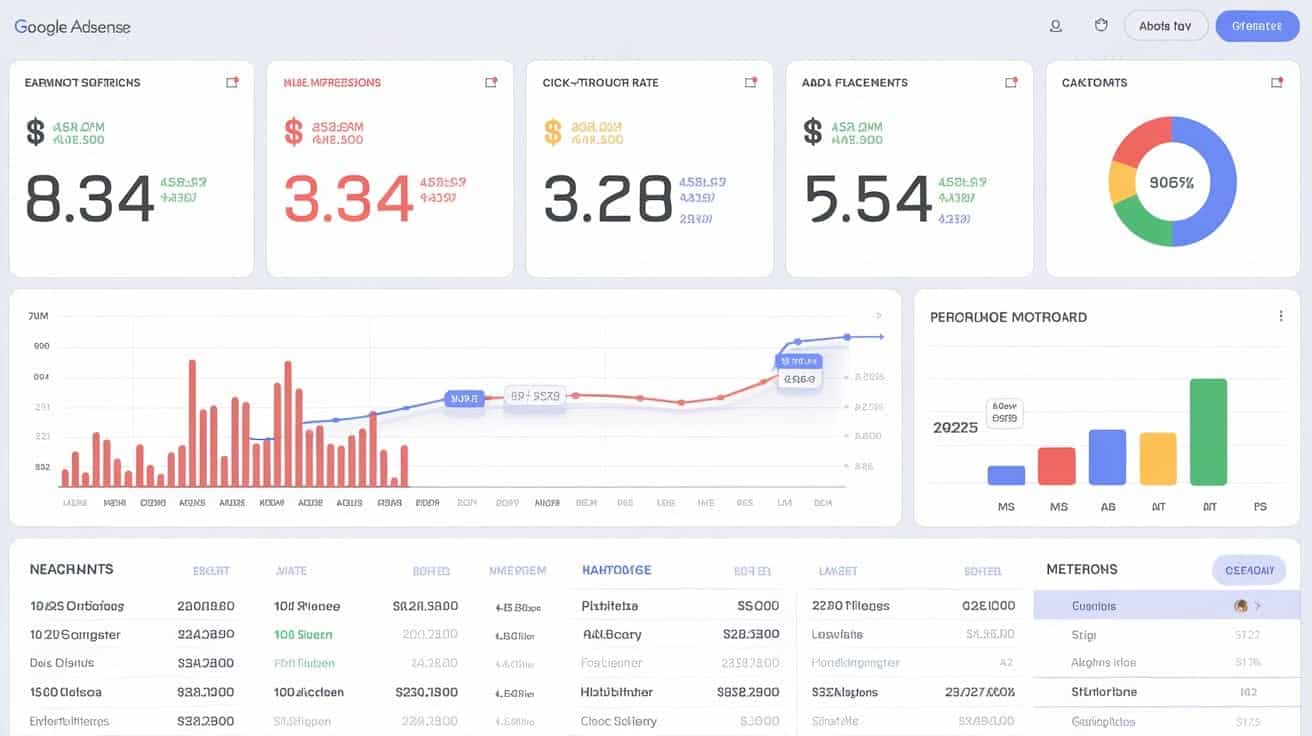Expand the EARMNOT SOFTRICNS card via red icon

[x=232, y=82]
